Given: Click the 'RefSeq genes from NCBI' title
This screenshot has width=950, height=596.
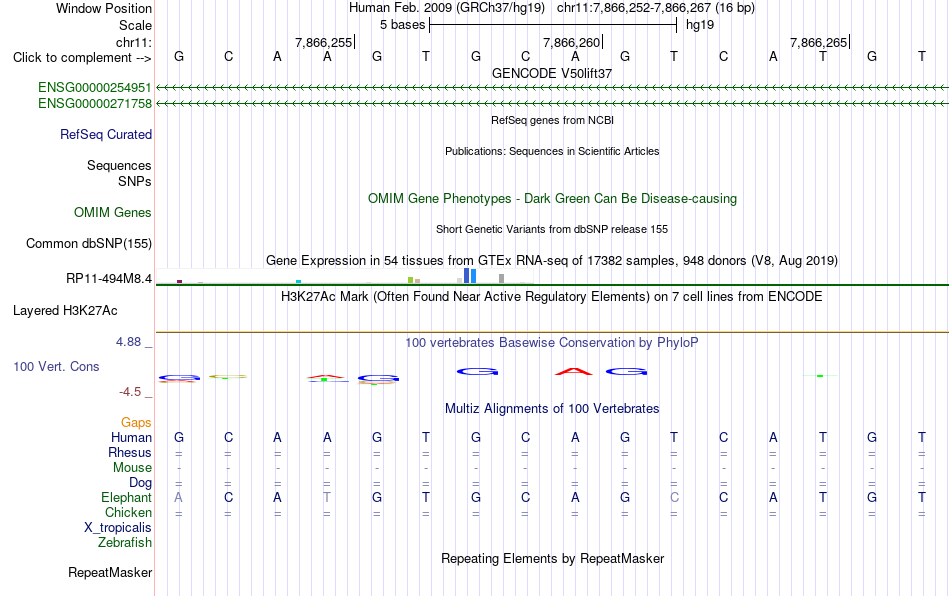Looking at the screenshot, I should pyautogui.click(x=552, y=121).
